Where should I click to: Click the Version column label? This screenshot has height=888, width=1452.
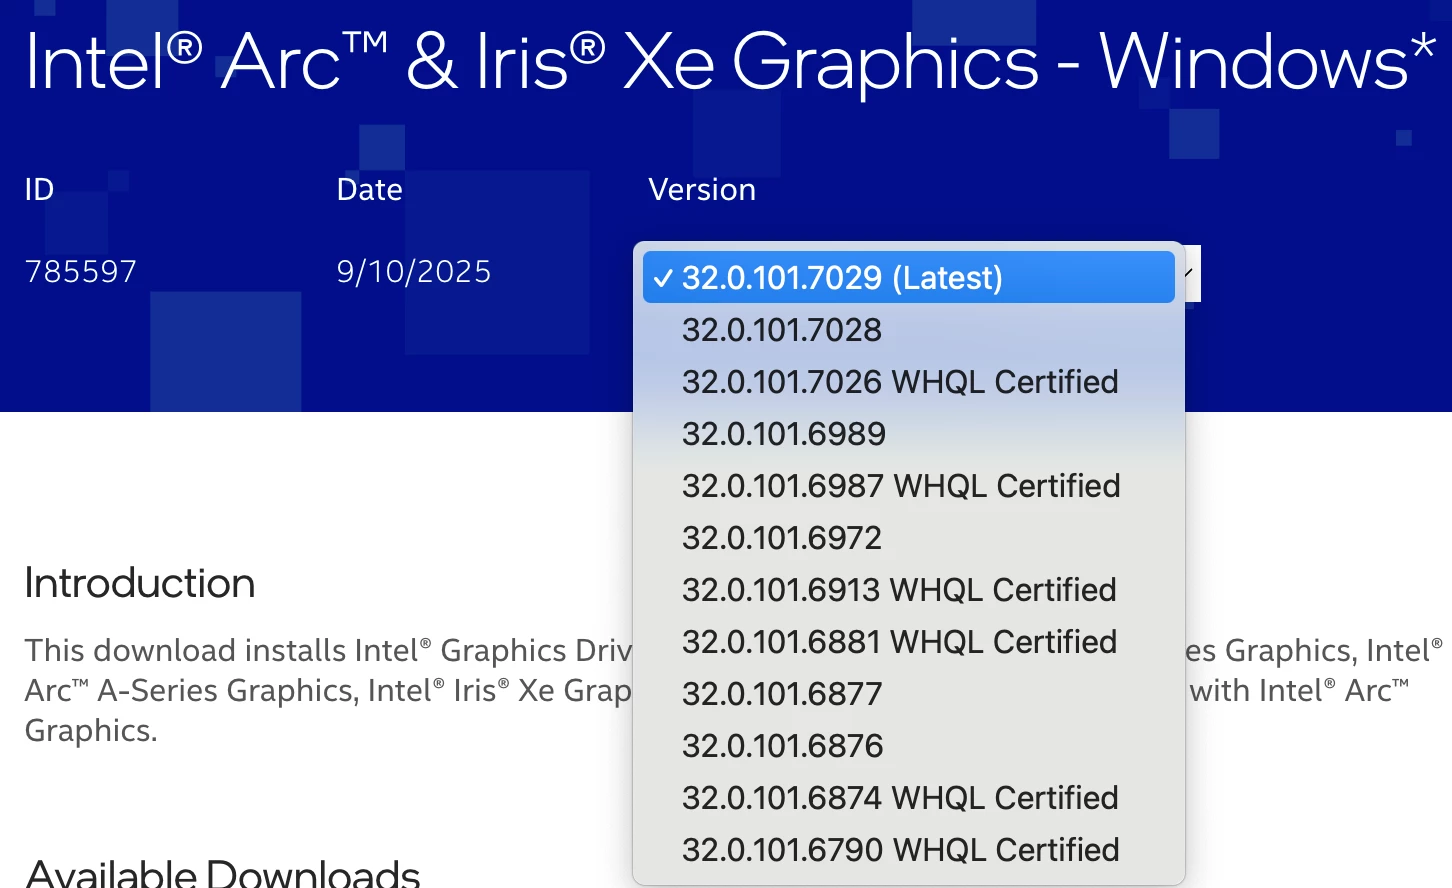click(x=702, y=189)
